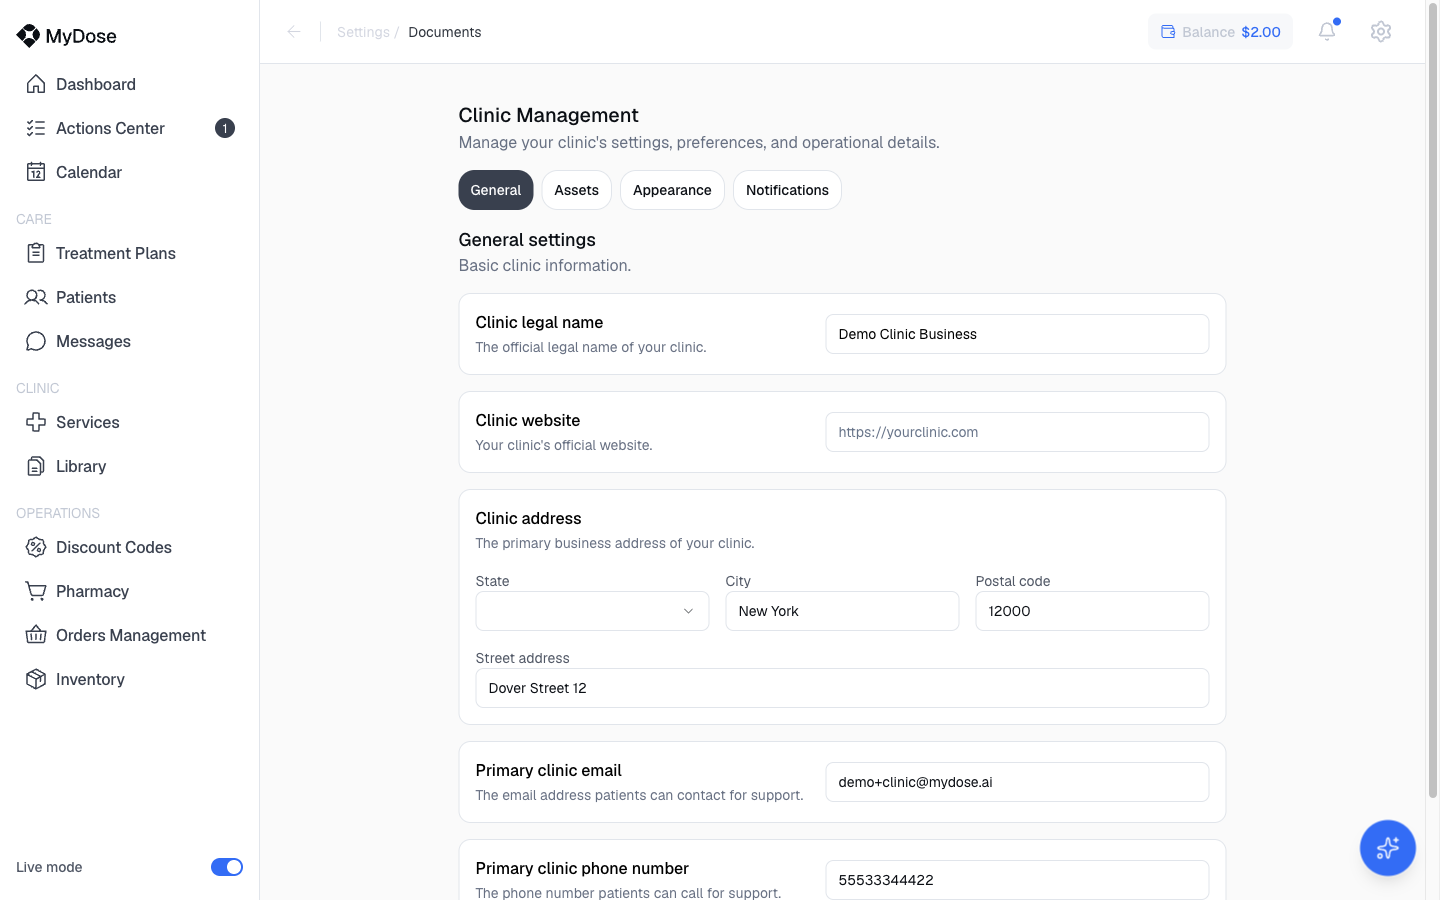Click the Pharmacy shopping cart icon
Viewport: 1440px width, 900px height.
[x=36, y=591]
